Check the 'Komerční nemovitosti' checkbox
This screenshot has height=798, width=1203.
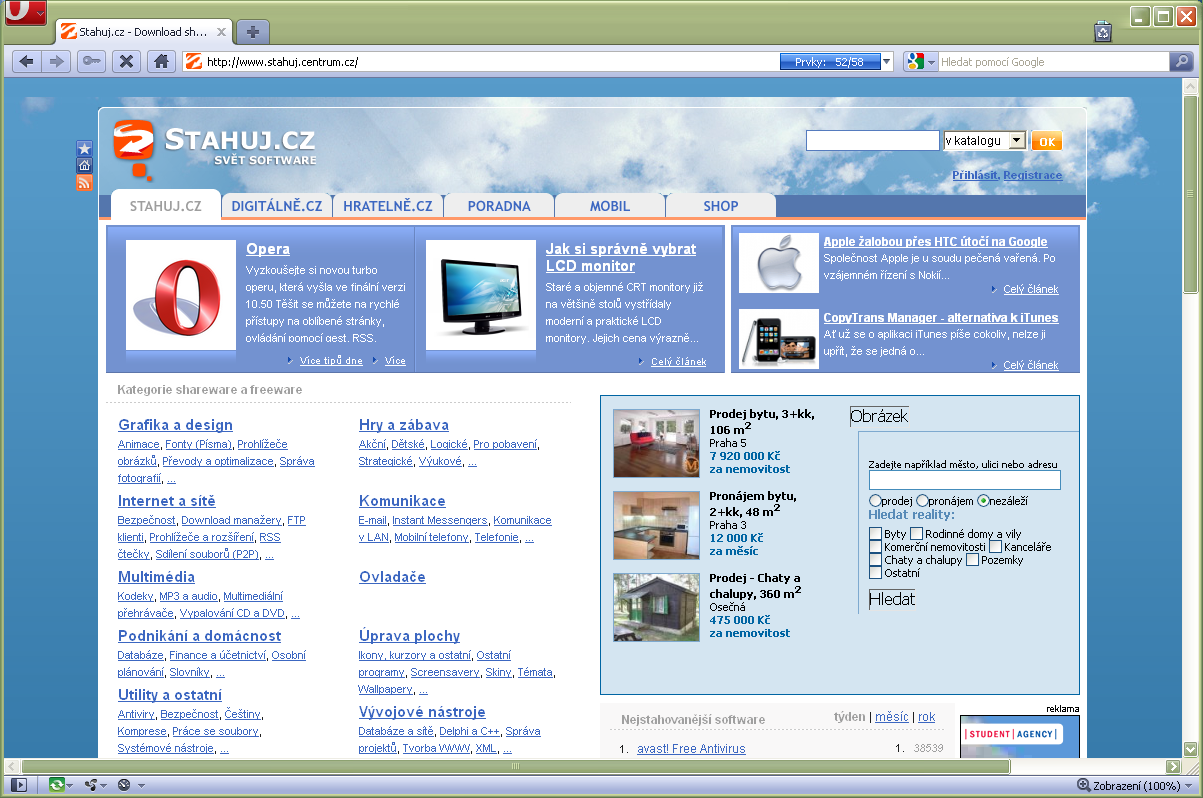pyautogui.click(x=876, y=547)
